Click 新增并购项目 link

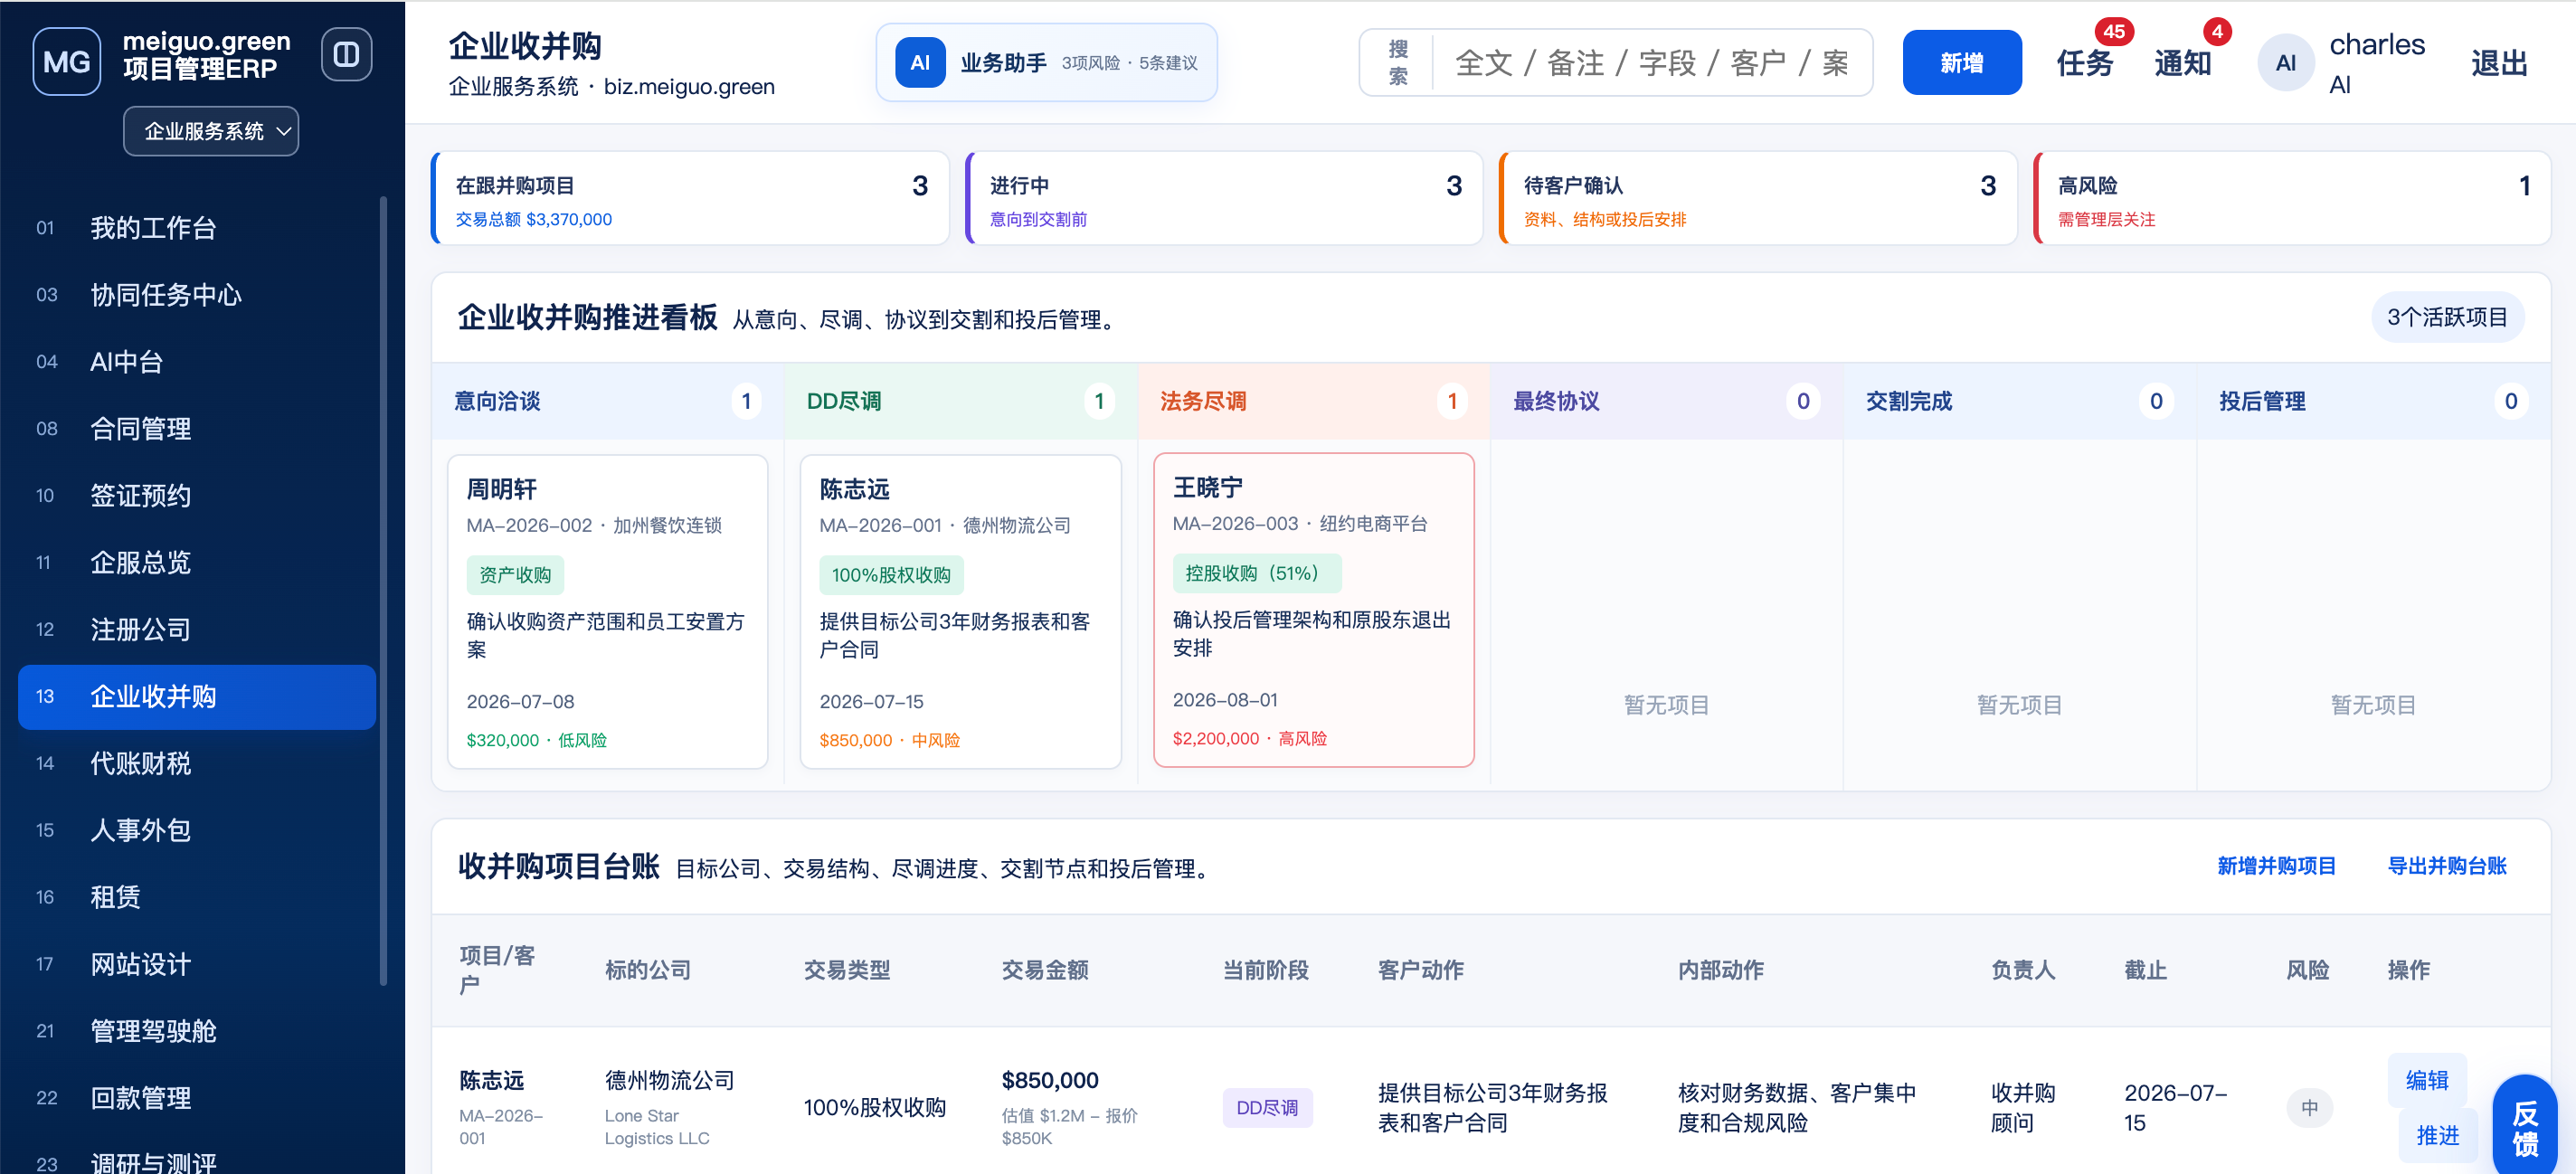tap(2276, 866)
